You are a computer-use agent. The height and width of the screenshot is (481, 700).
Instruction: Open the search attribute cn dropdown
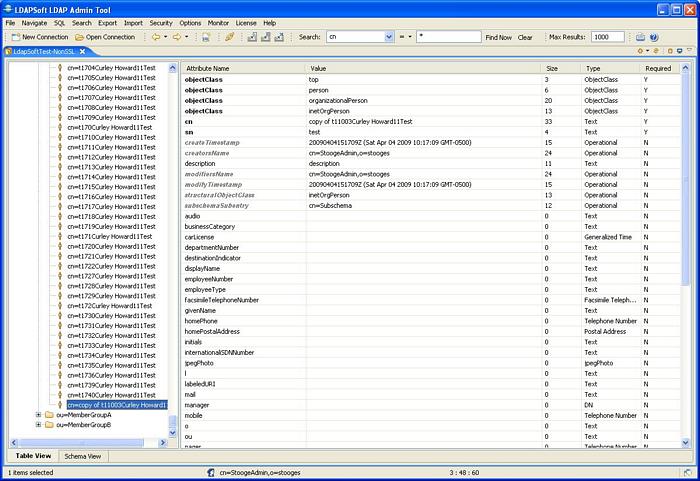pos(388,37)
